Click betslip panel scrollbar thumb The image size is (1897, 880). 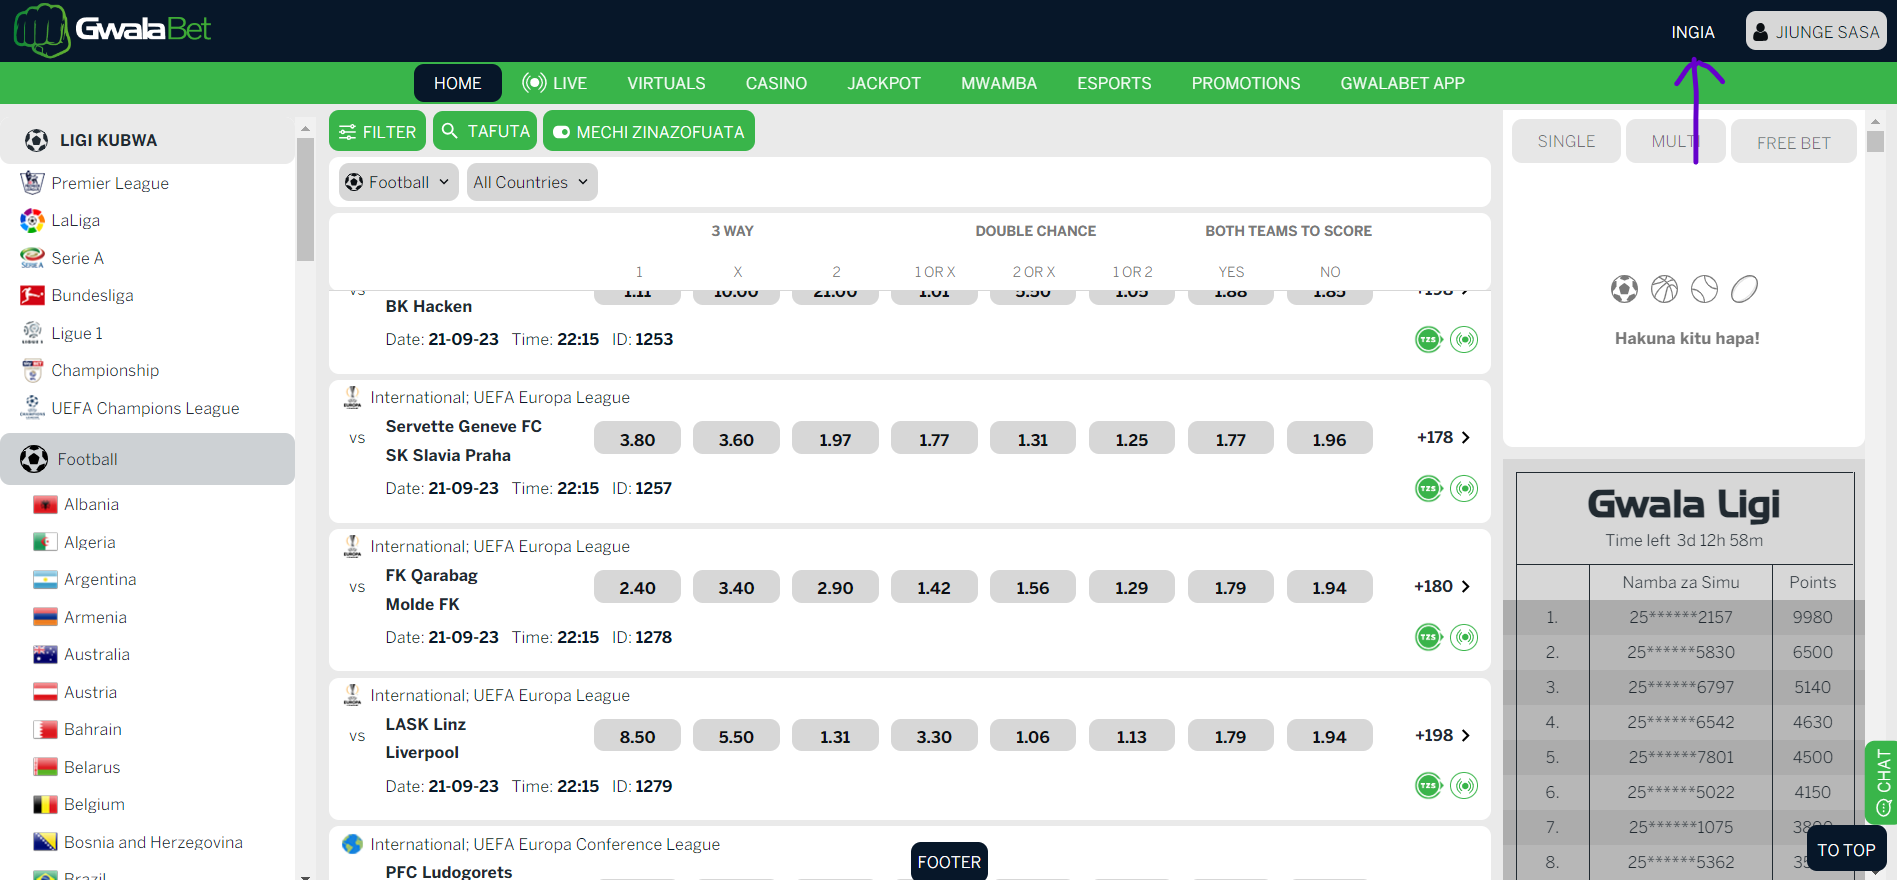point(1875,141)
